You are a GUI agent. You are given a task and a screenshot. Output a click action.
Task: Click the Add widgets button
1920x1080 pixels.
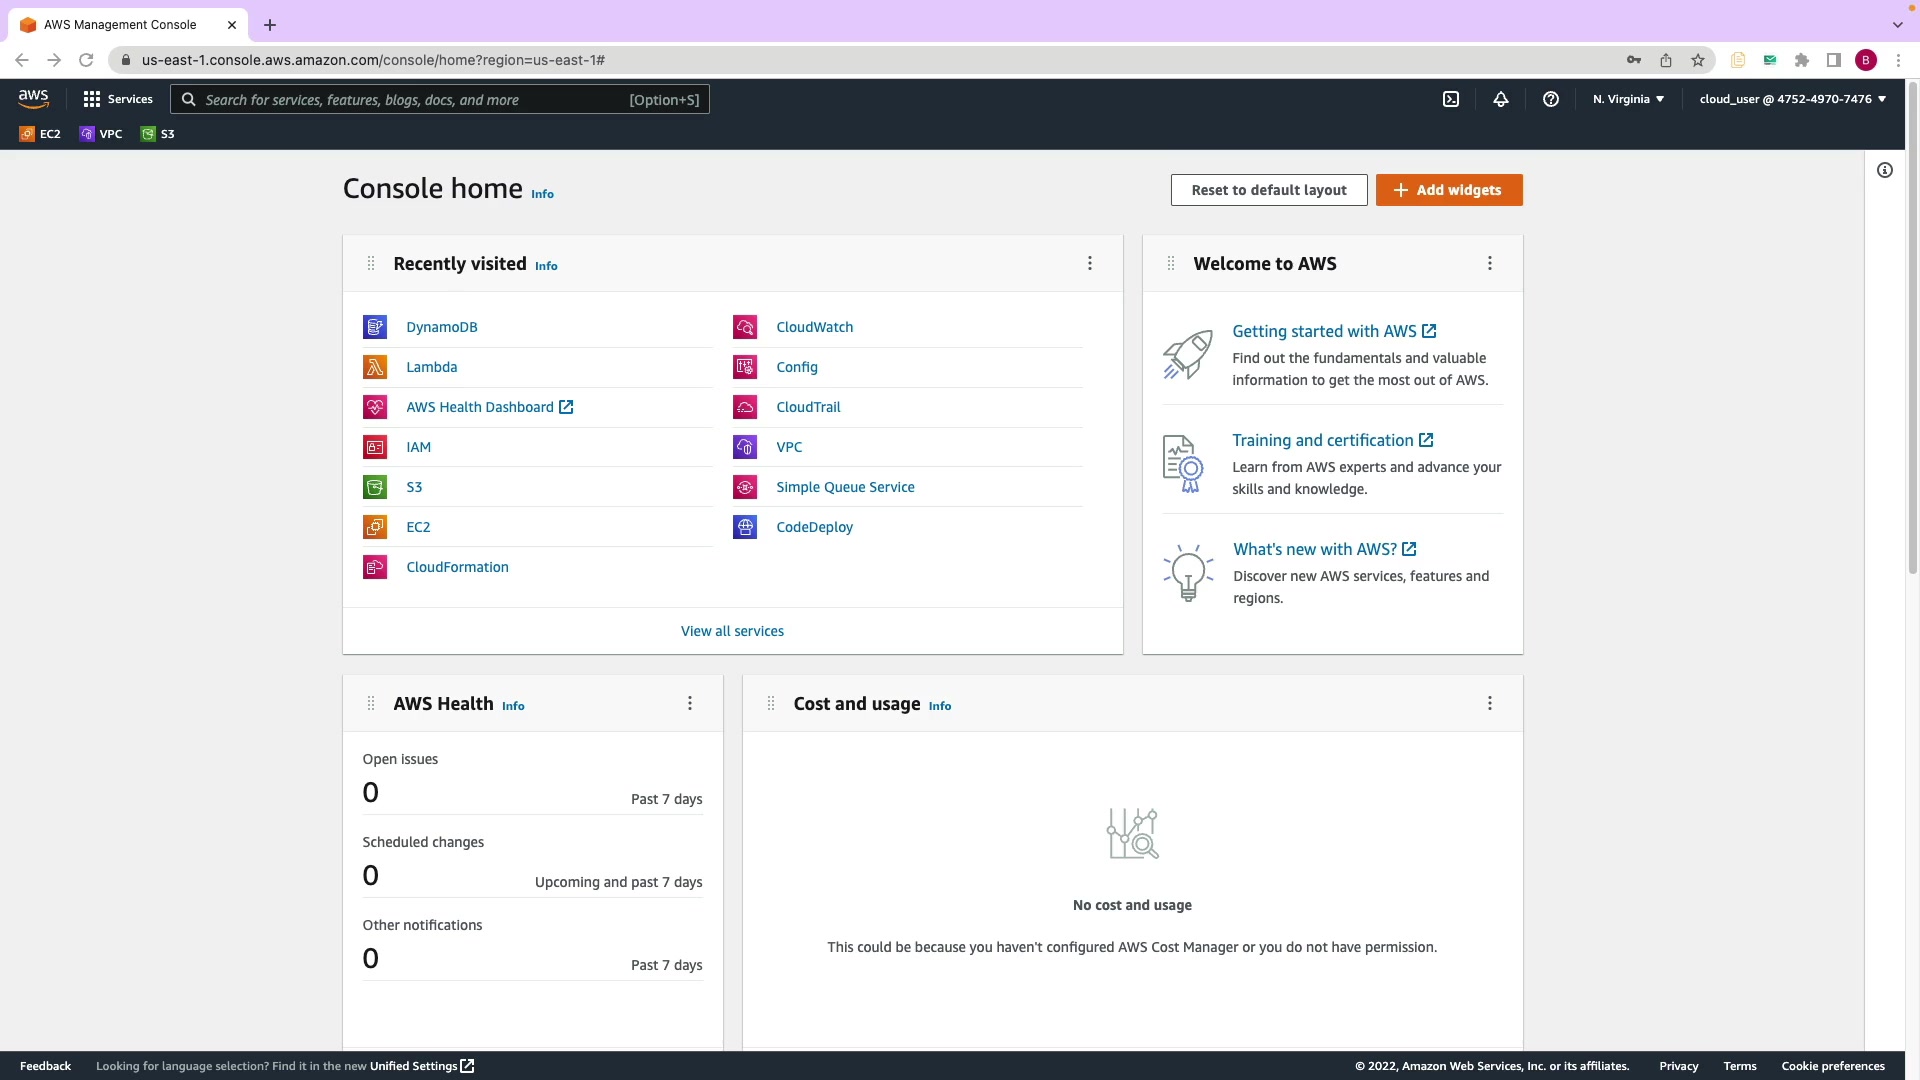[1449, 190]
